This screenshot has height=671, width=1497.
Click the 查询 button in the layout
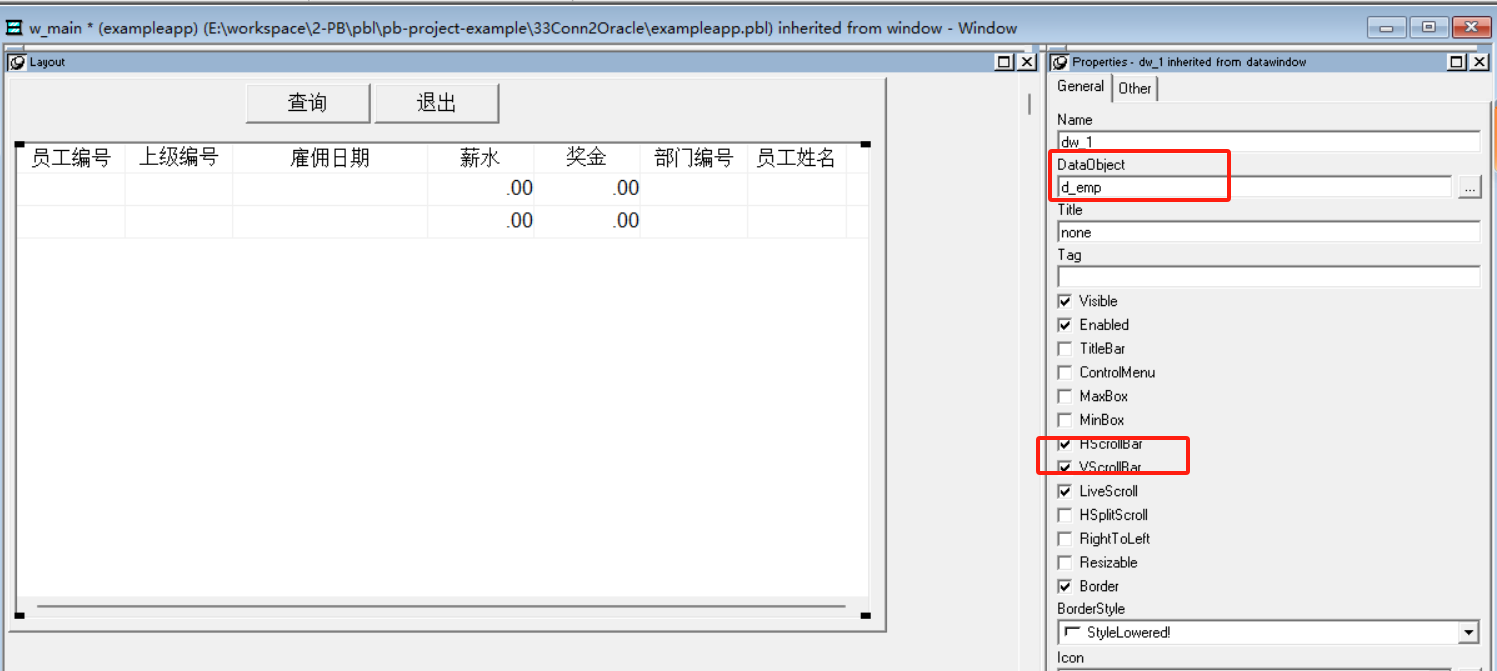(308, 103)
